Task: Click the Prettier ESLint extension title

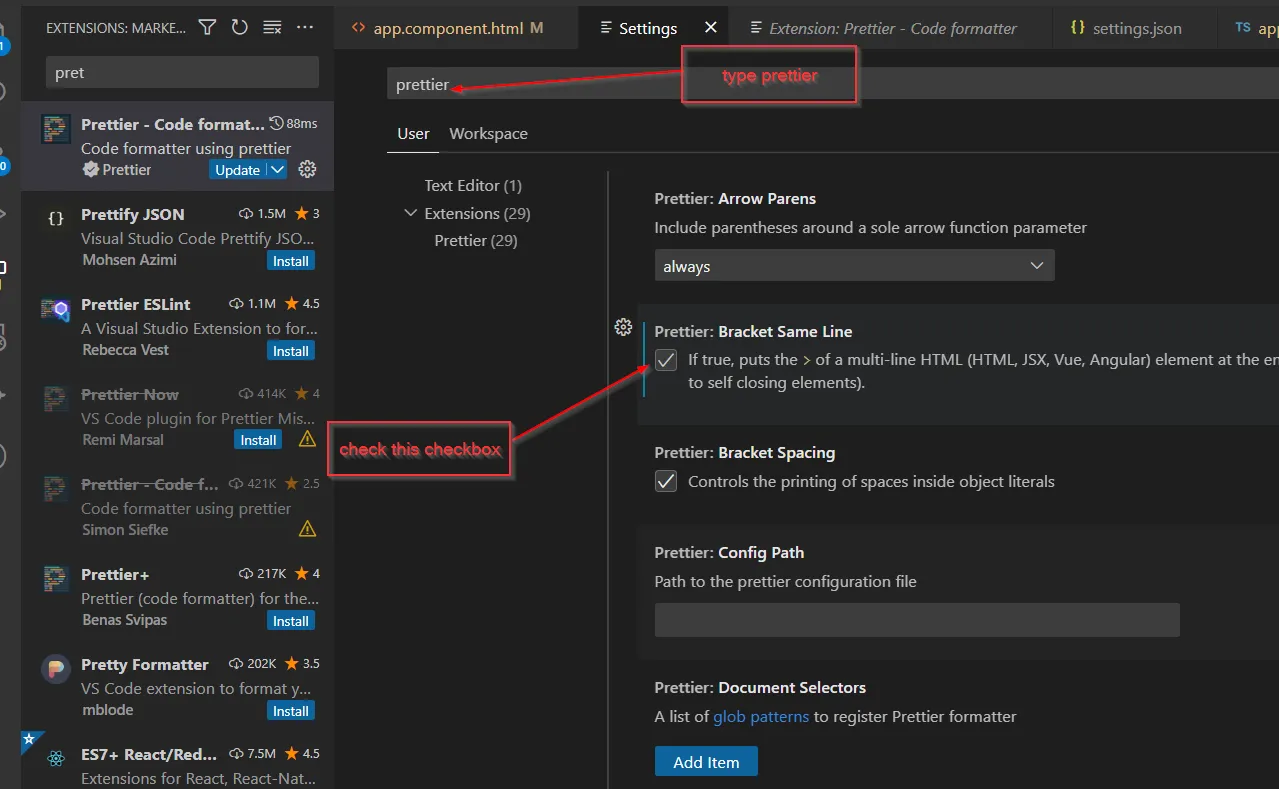Action: point(136,304)
